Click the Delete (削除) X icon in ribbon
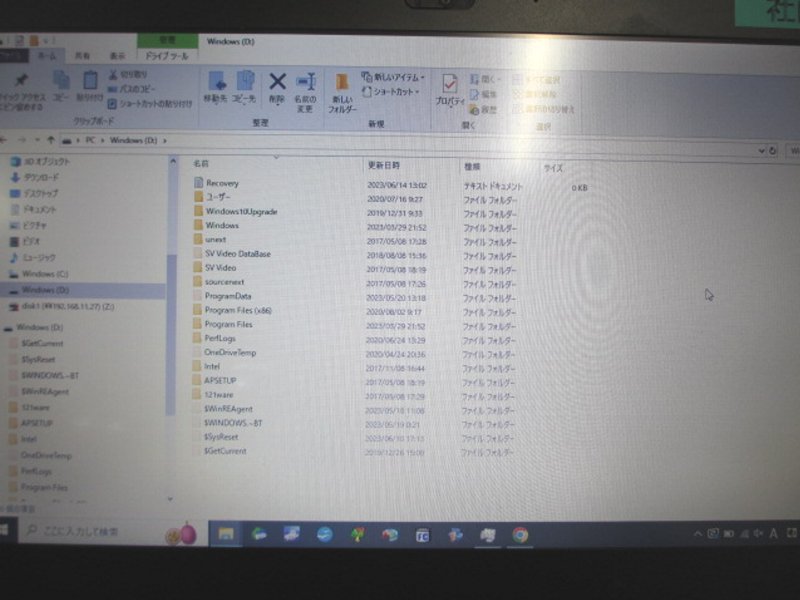Viewport: 800px width, 600px height. pos(277,82)
